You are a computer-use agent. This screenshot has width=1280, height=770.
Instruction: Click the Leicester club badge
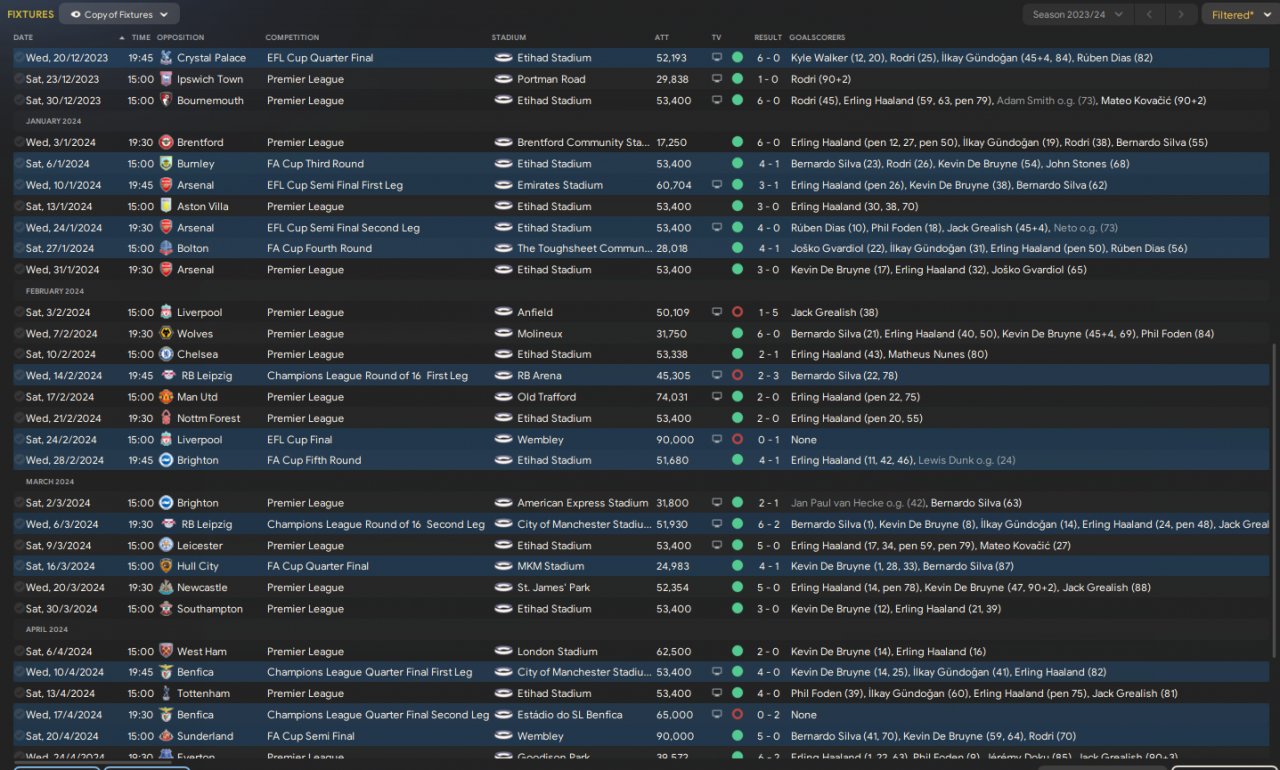(x=166, y=546)
